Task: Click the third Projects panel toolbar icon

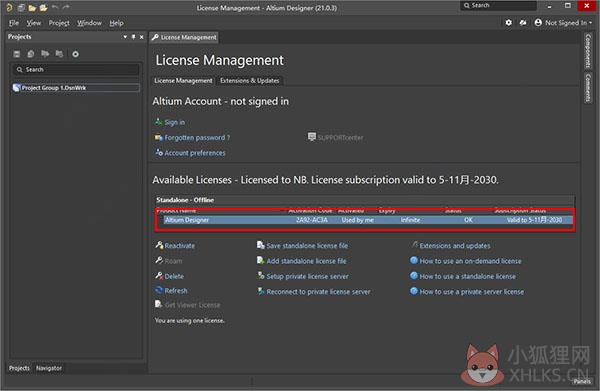Action: [x=45, y=54]
